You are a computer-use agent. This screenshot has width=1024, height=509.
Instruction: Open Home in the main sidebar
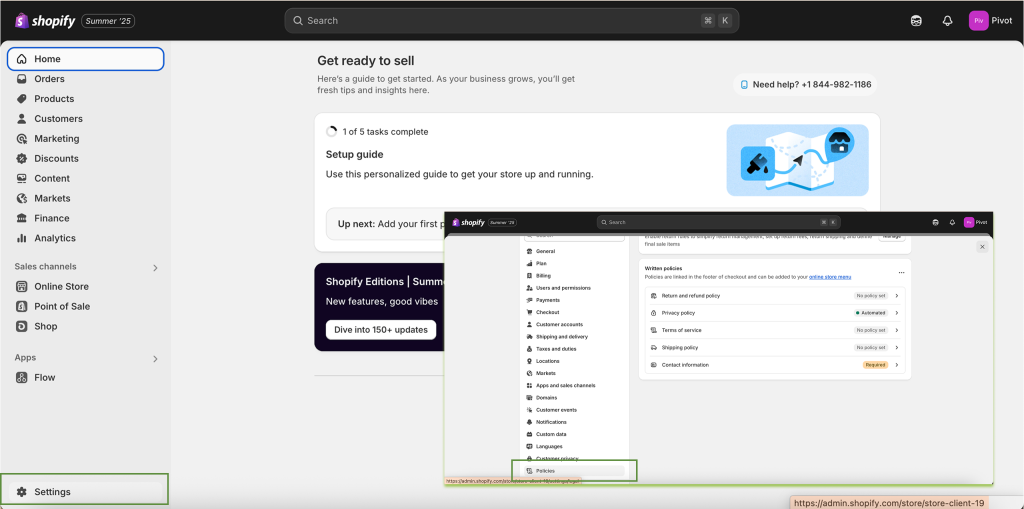click(x=85, y=59)
